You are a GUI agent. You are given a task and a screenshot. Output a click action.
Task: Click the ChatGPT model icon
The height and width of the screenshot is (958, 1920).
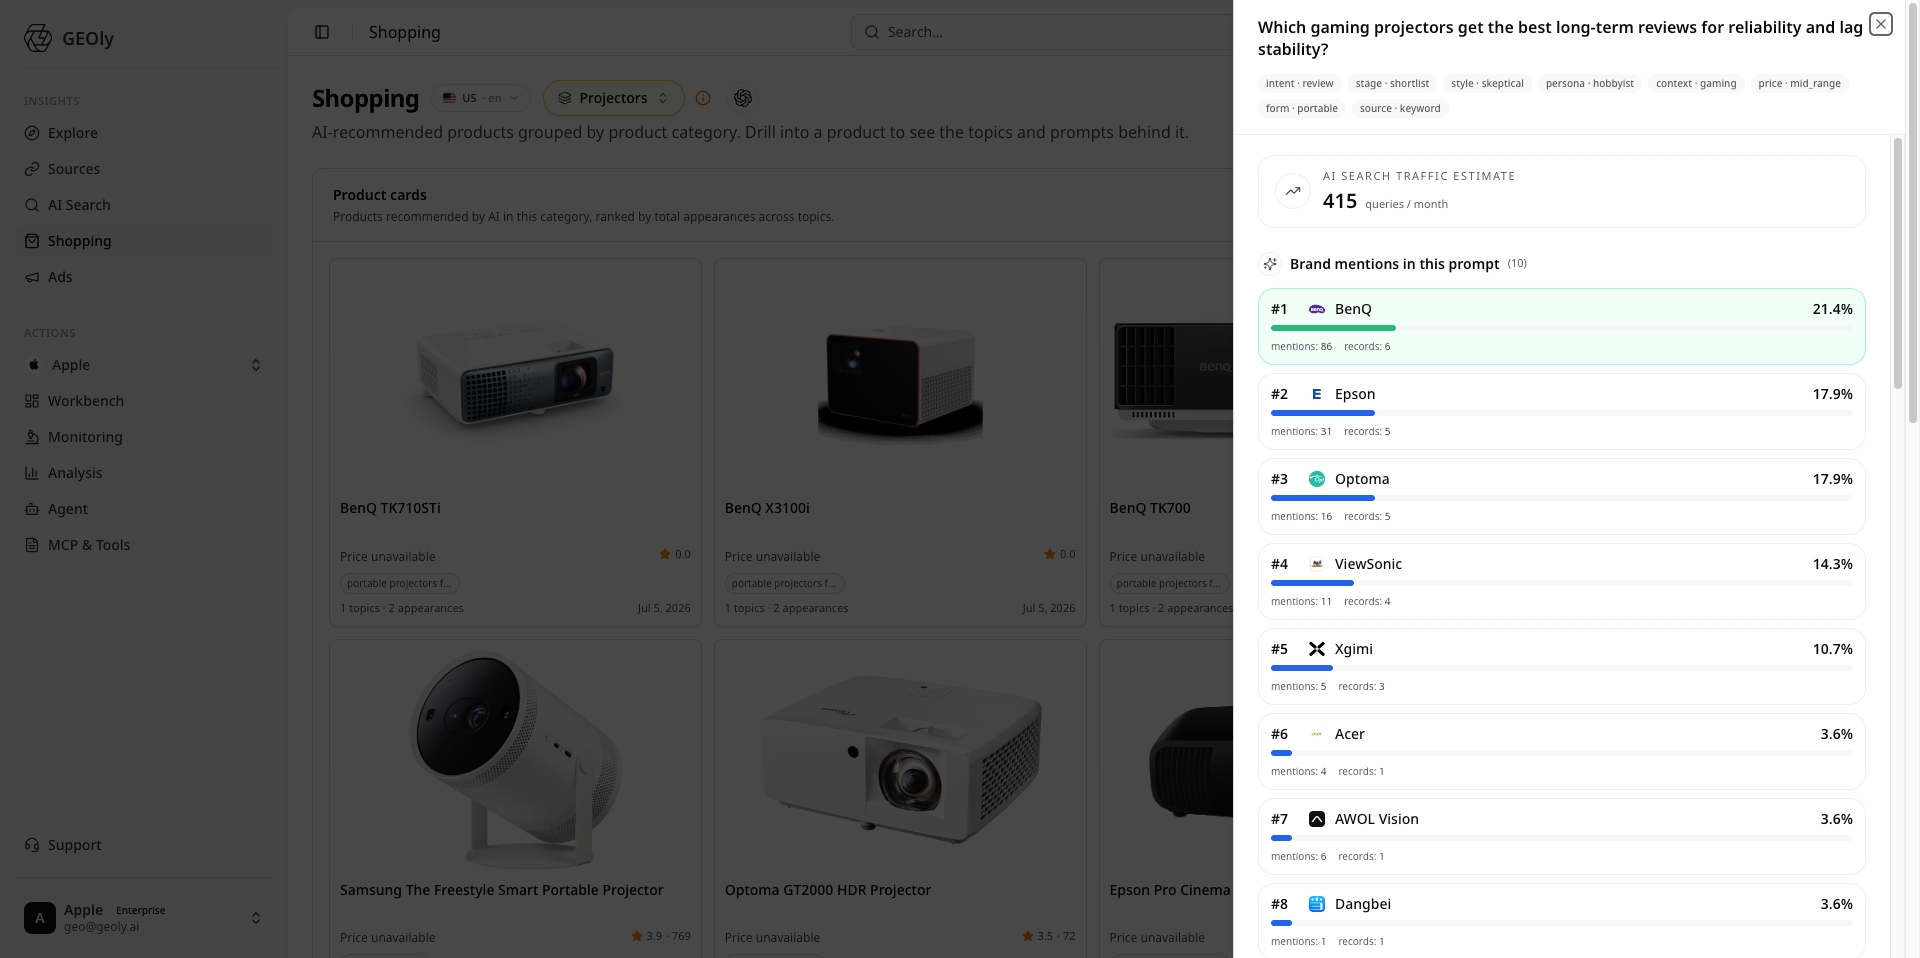[742, 98]
